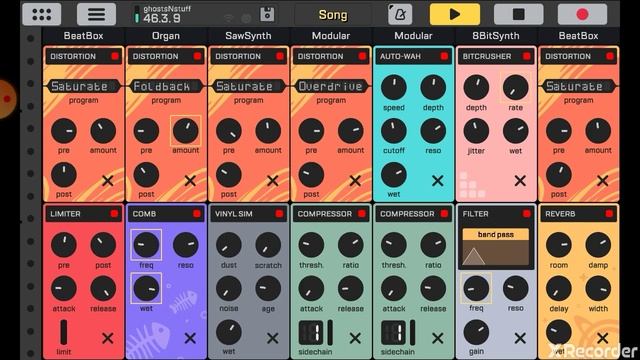Screen dimensions: 640x360
Task: Click the Filter gain knob
Action: pyautogui.click(x=476, y=332)
